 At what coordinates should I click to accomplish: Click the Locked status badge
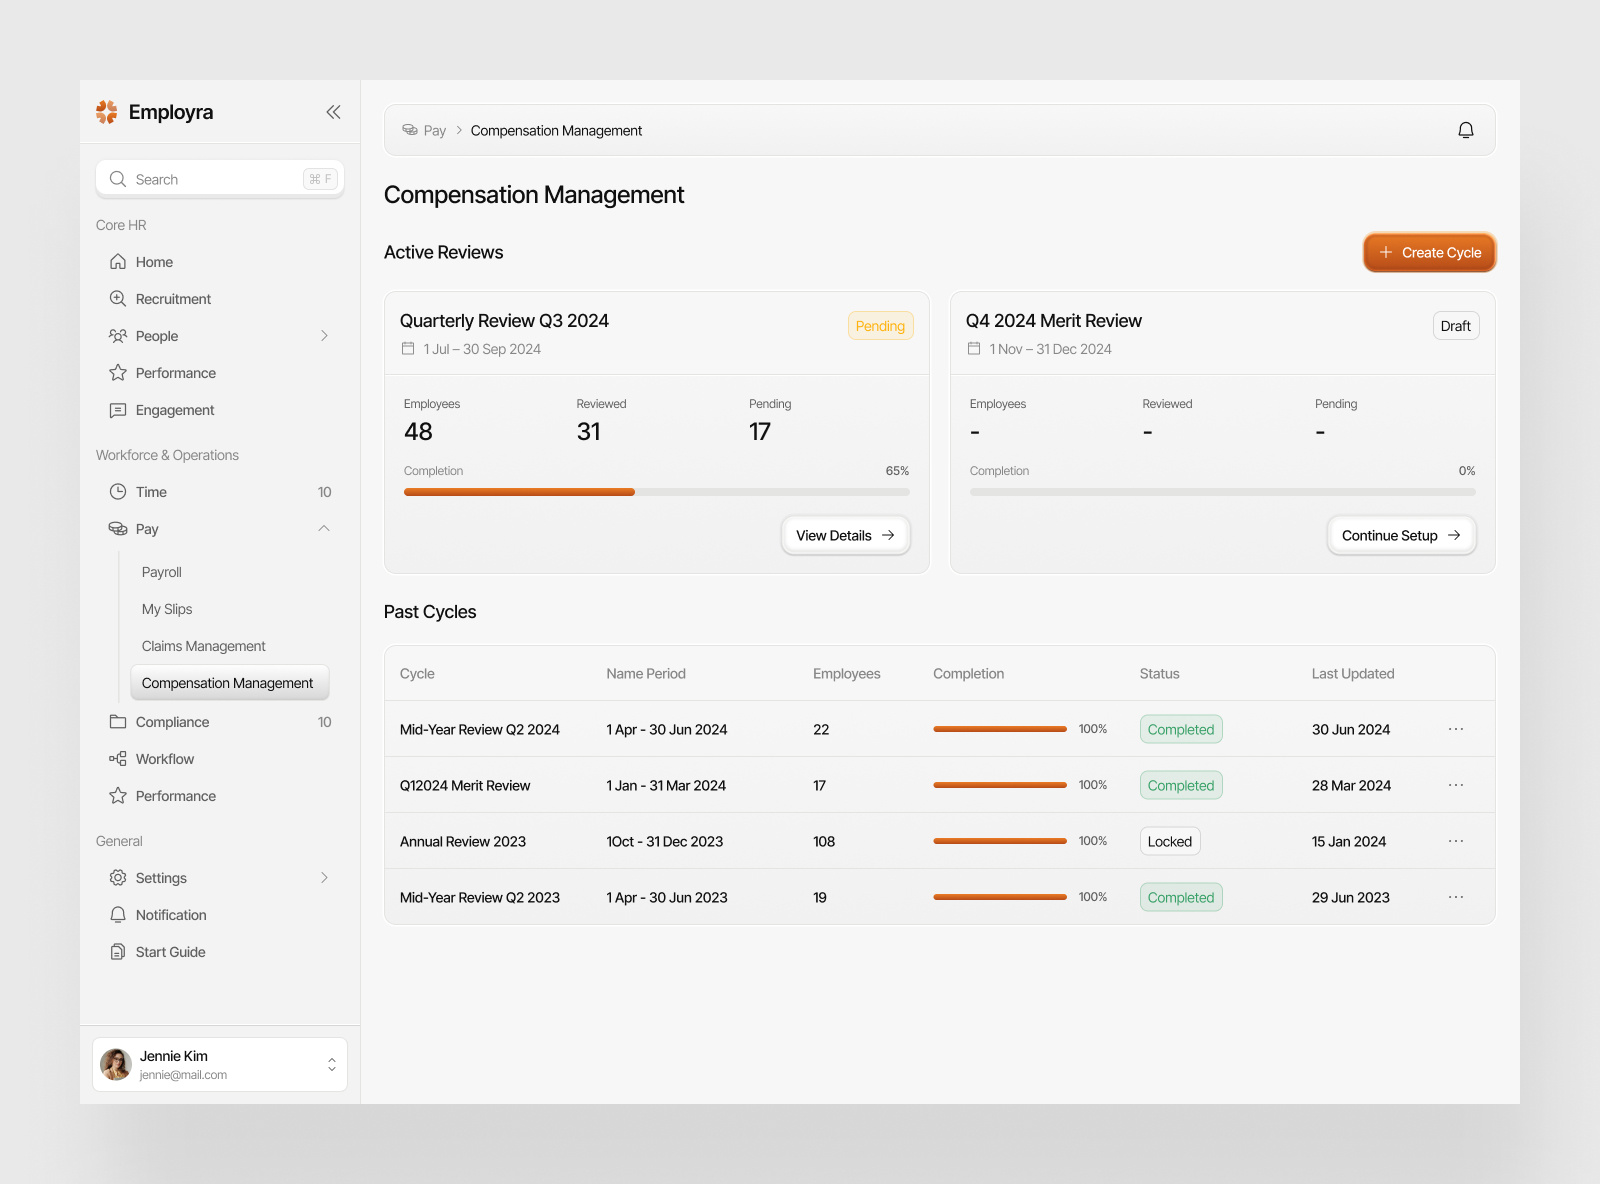point(1170,841)
